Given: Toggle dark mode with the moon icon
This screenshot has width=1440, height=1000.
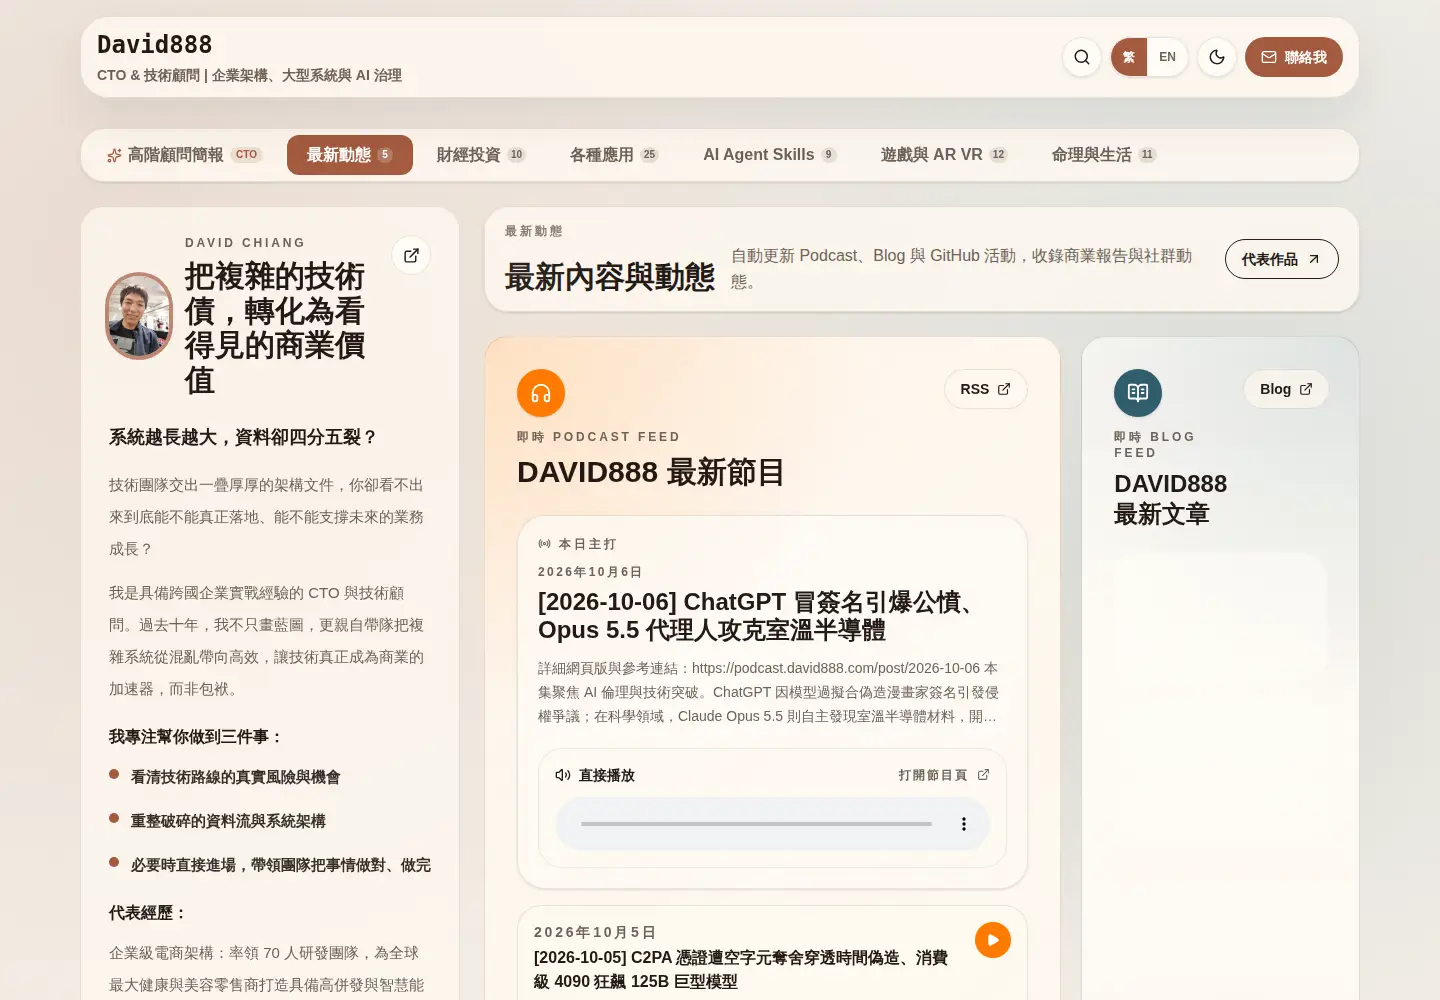Looking at the screenshot, I should pos(1217,57).
